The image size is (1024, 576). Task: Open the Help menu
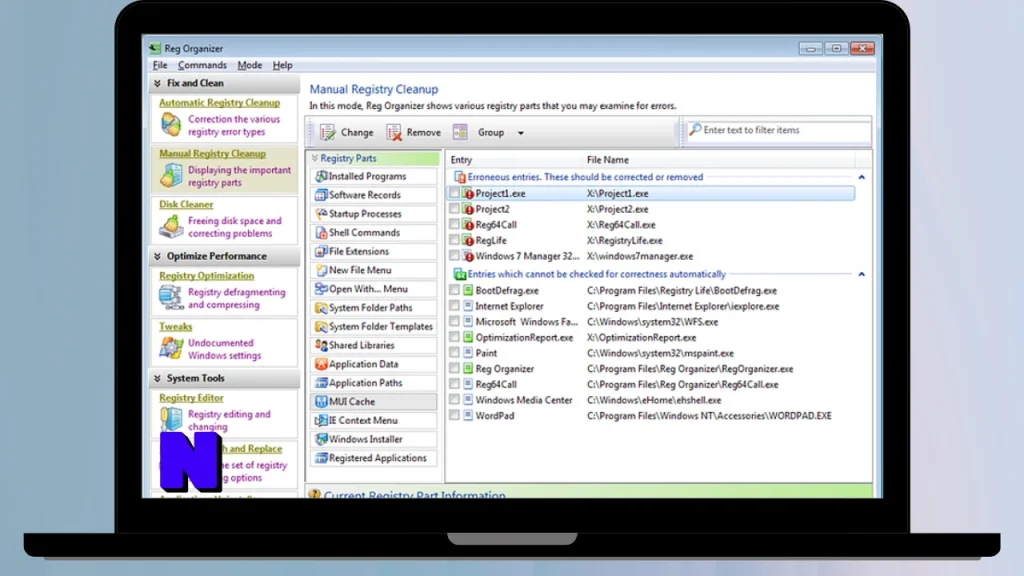[x=282, y=65]
